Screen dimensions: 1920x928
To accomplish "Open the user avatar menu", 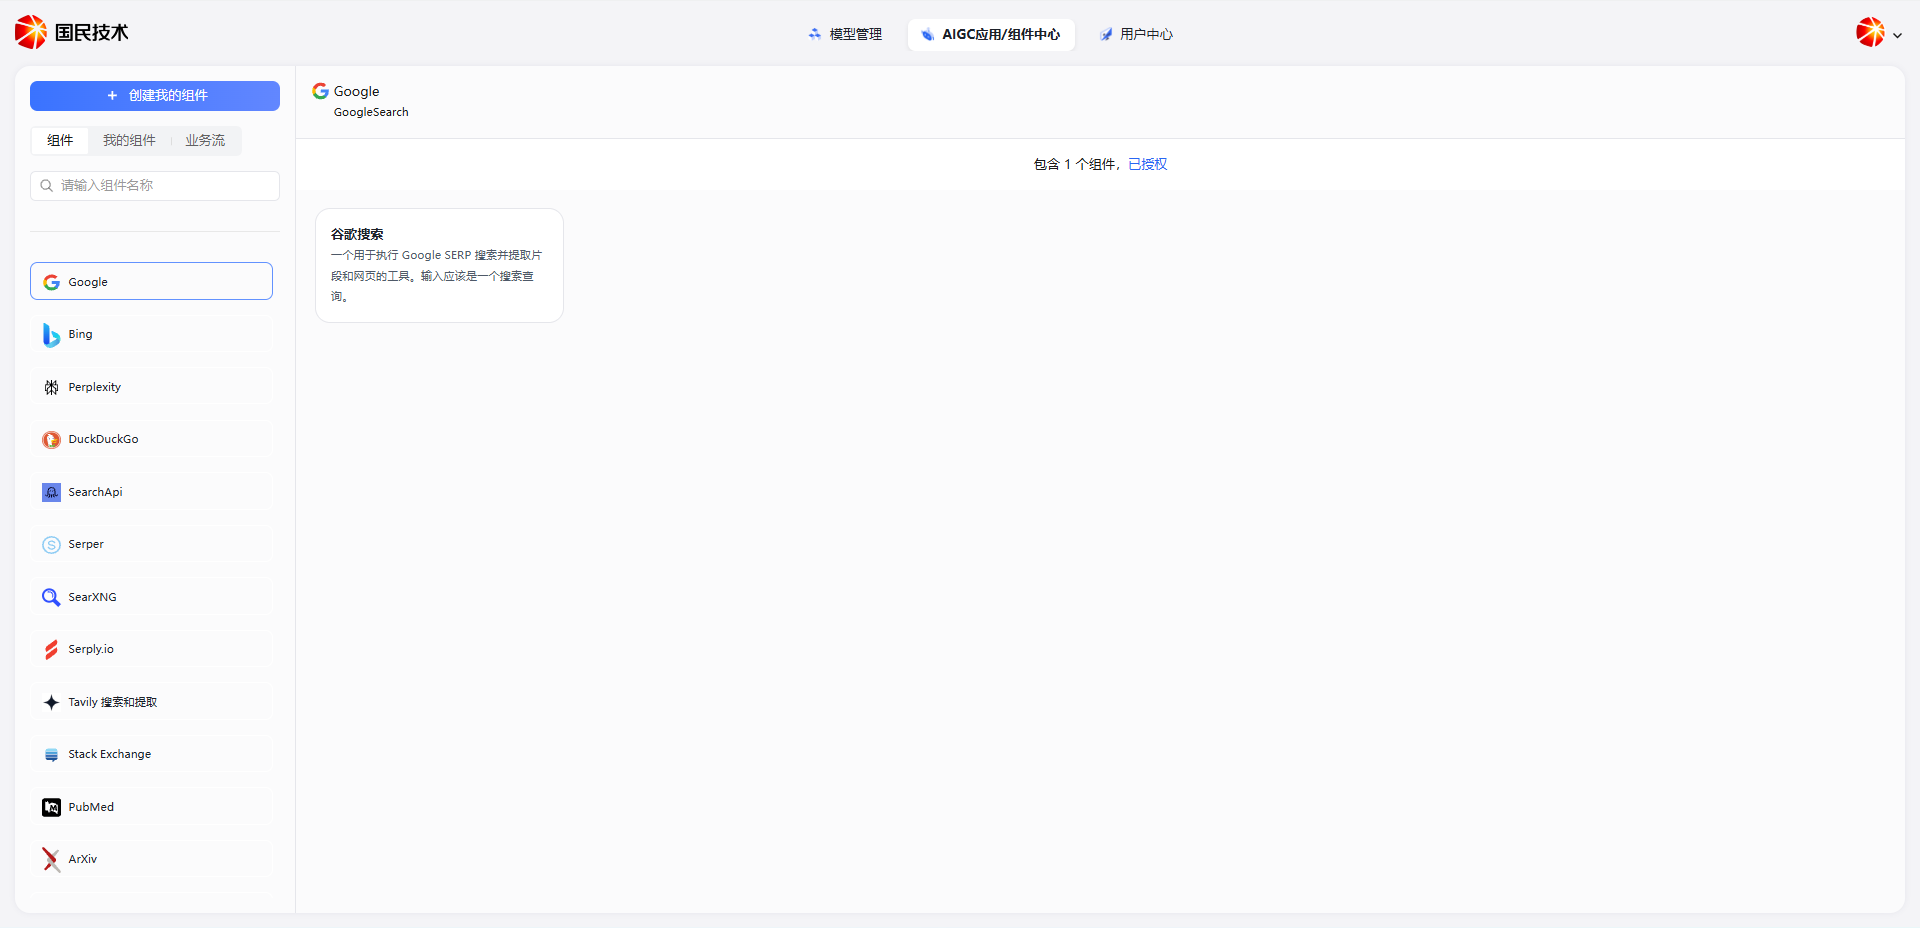I will 1878,33.
